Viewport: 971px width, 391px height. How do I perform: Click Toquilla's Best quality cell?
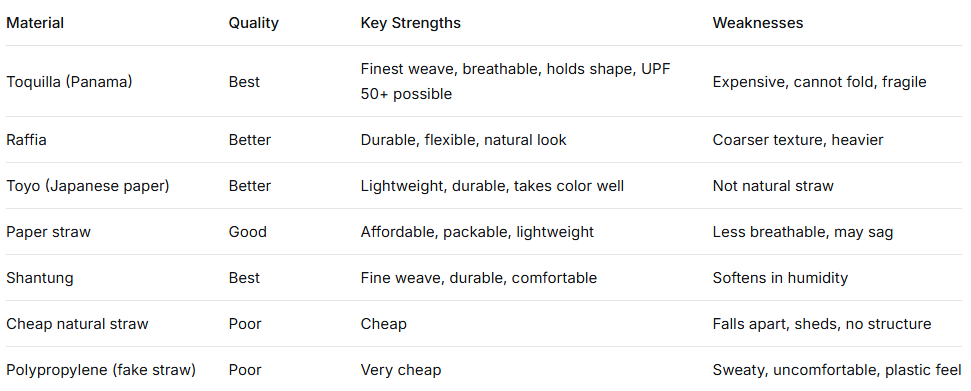(x=244, y=82)
